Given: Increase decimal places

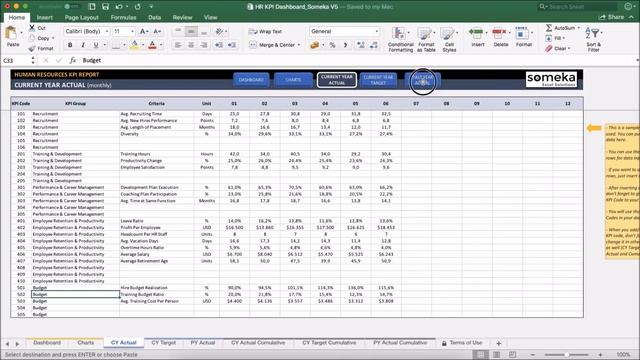Looking at the screenshot, I should pos(360,45).
